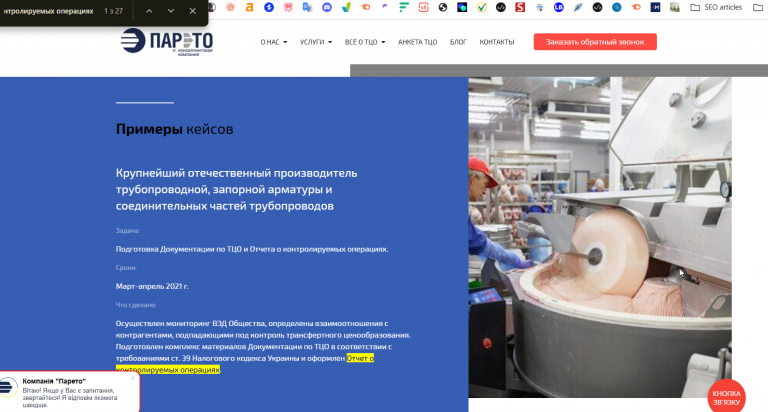Image resolution: width=768 pixels, height=412 pixels.
Task: Open the Google Translate bookmark
Action: click(308, 7)
